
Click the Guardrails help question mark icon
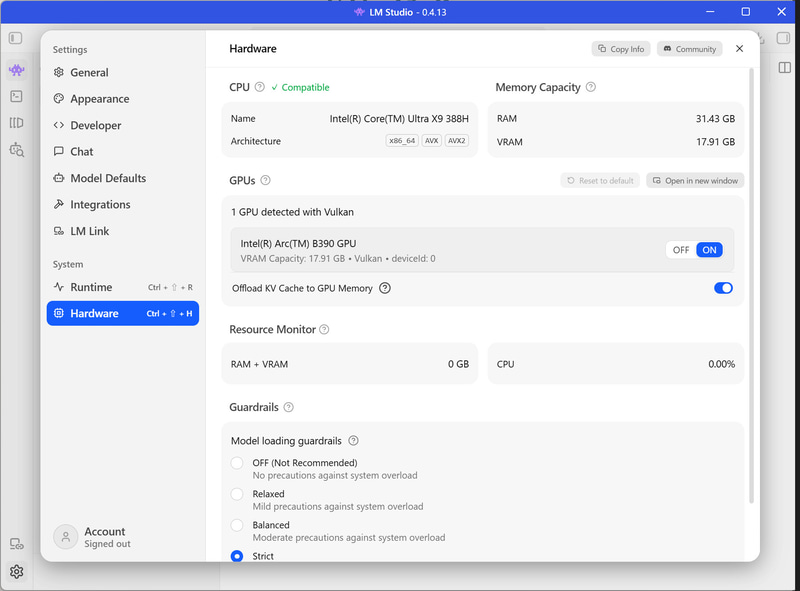(x=288, y=407)
